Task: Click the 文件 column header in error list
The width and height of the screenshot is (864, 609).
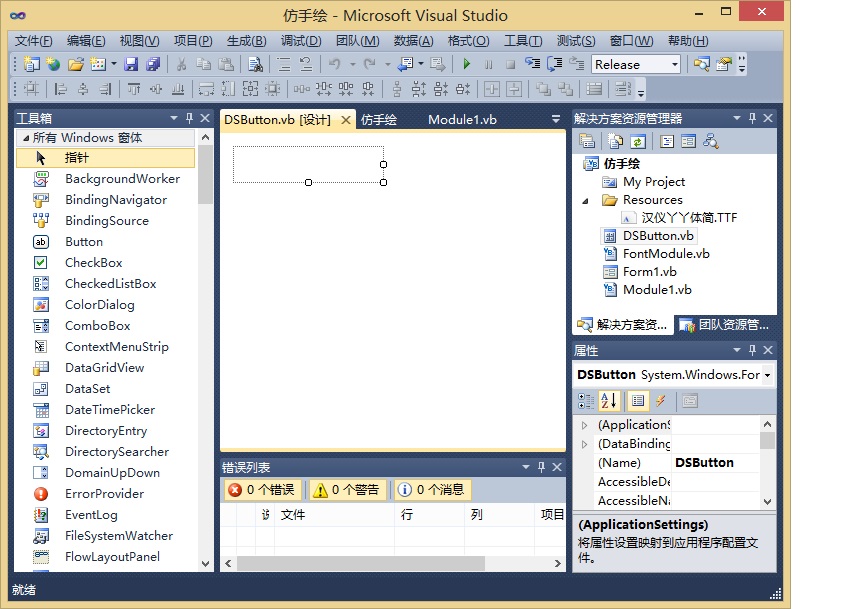Action: click(334, 514)
